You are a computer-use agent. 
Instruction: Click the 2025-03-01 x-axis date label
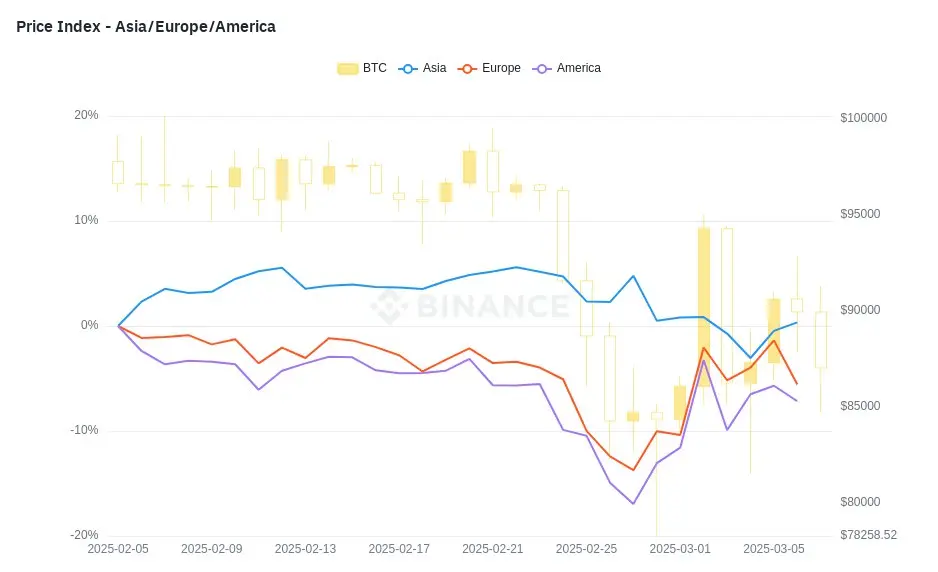point(680,549)
